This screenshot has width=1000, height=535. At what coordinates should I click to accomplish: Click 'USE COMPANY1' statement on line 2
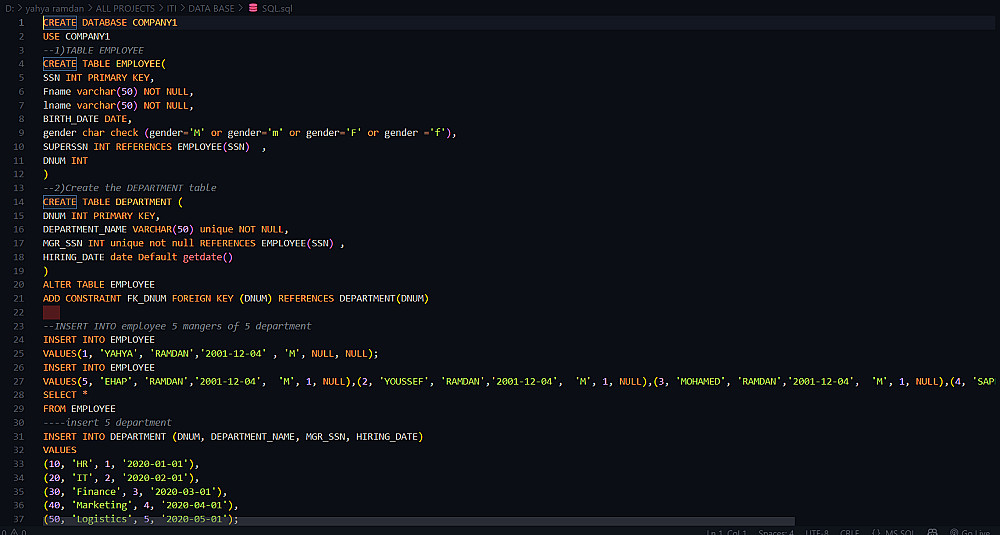coord(77,36)
